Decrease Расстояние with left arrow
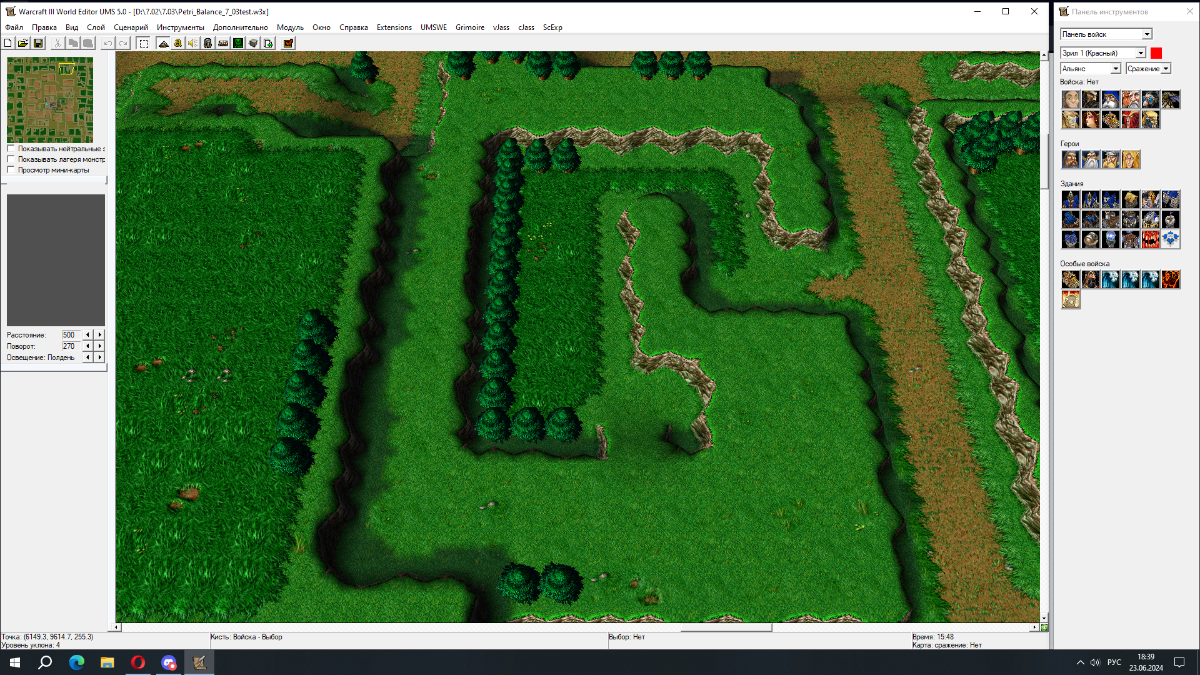This screenshot has height=675, width=1200. coord(87,335)
